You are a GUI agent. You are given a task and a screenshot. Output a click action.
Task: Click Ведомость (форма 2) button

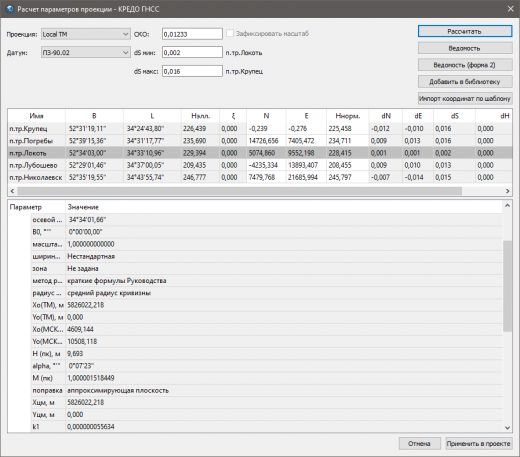pos(465,65)
